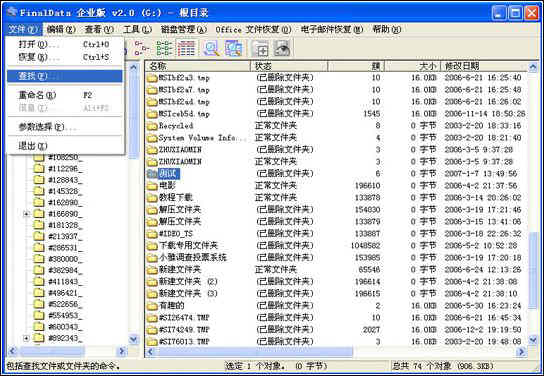Select the MSIceb5d.tmp row
This screenshot has width=544, height=376.
coord(336,114)
